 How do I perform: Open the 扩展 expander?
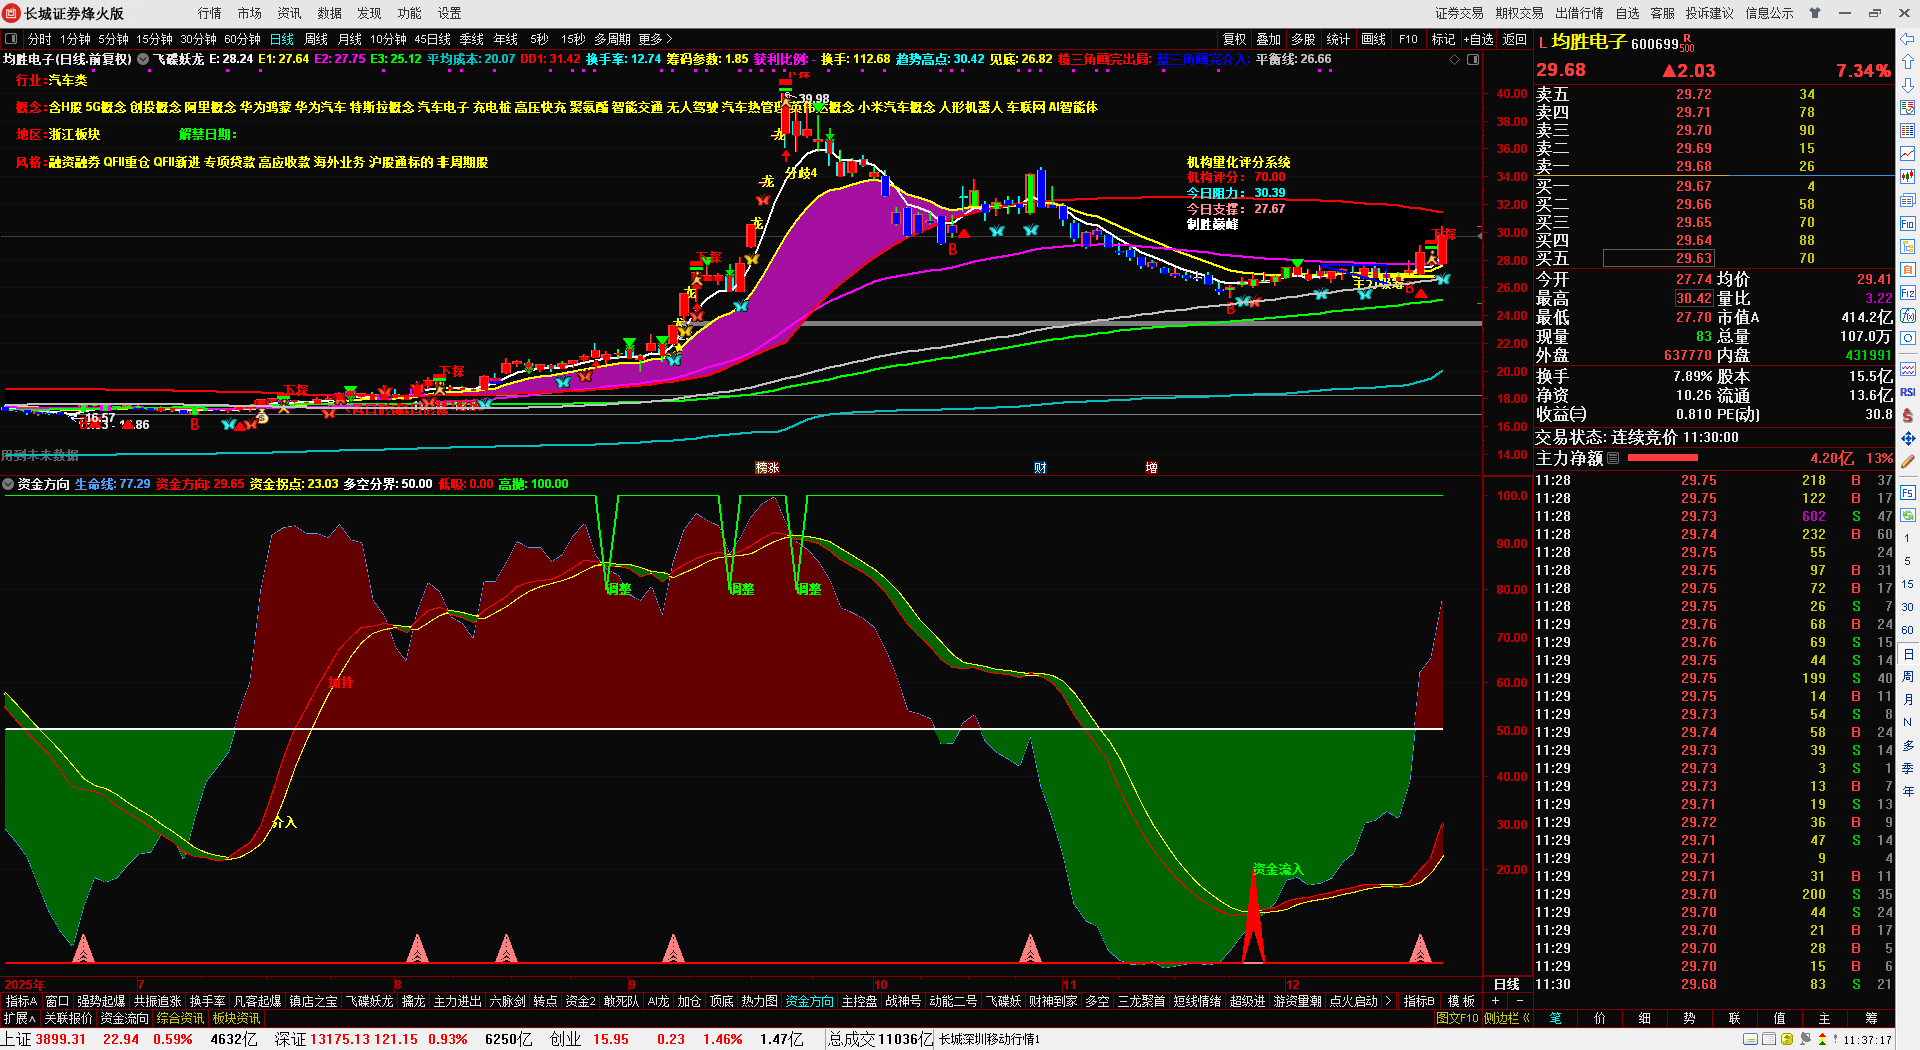pyautogui.click(x=19, y=1018)
